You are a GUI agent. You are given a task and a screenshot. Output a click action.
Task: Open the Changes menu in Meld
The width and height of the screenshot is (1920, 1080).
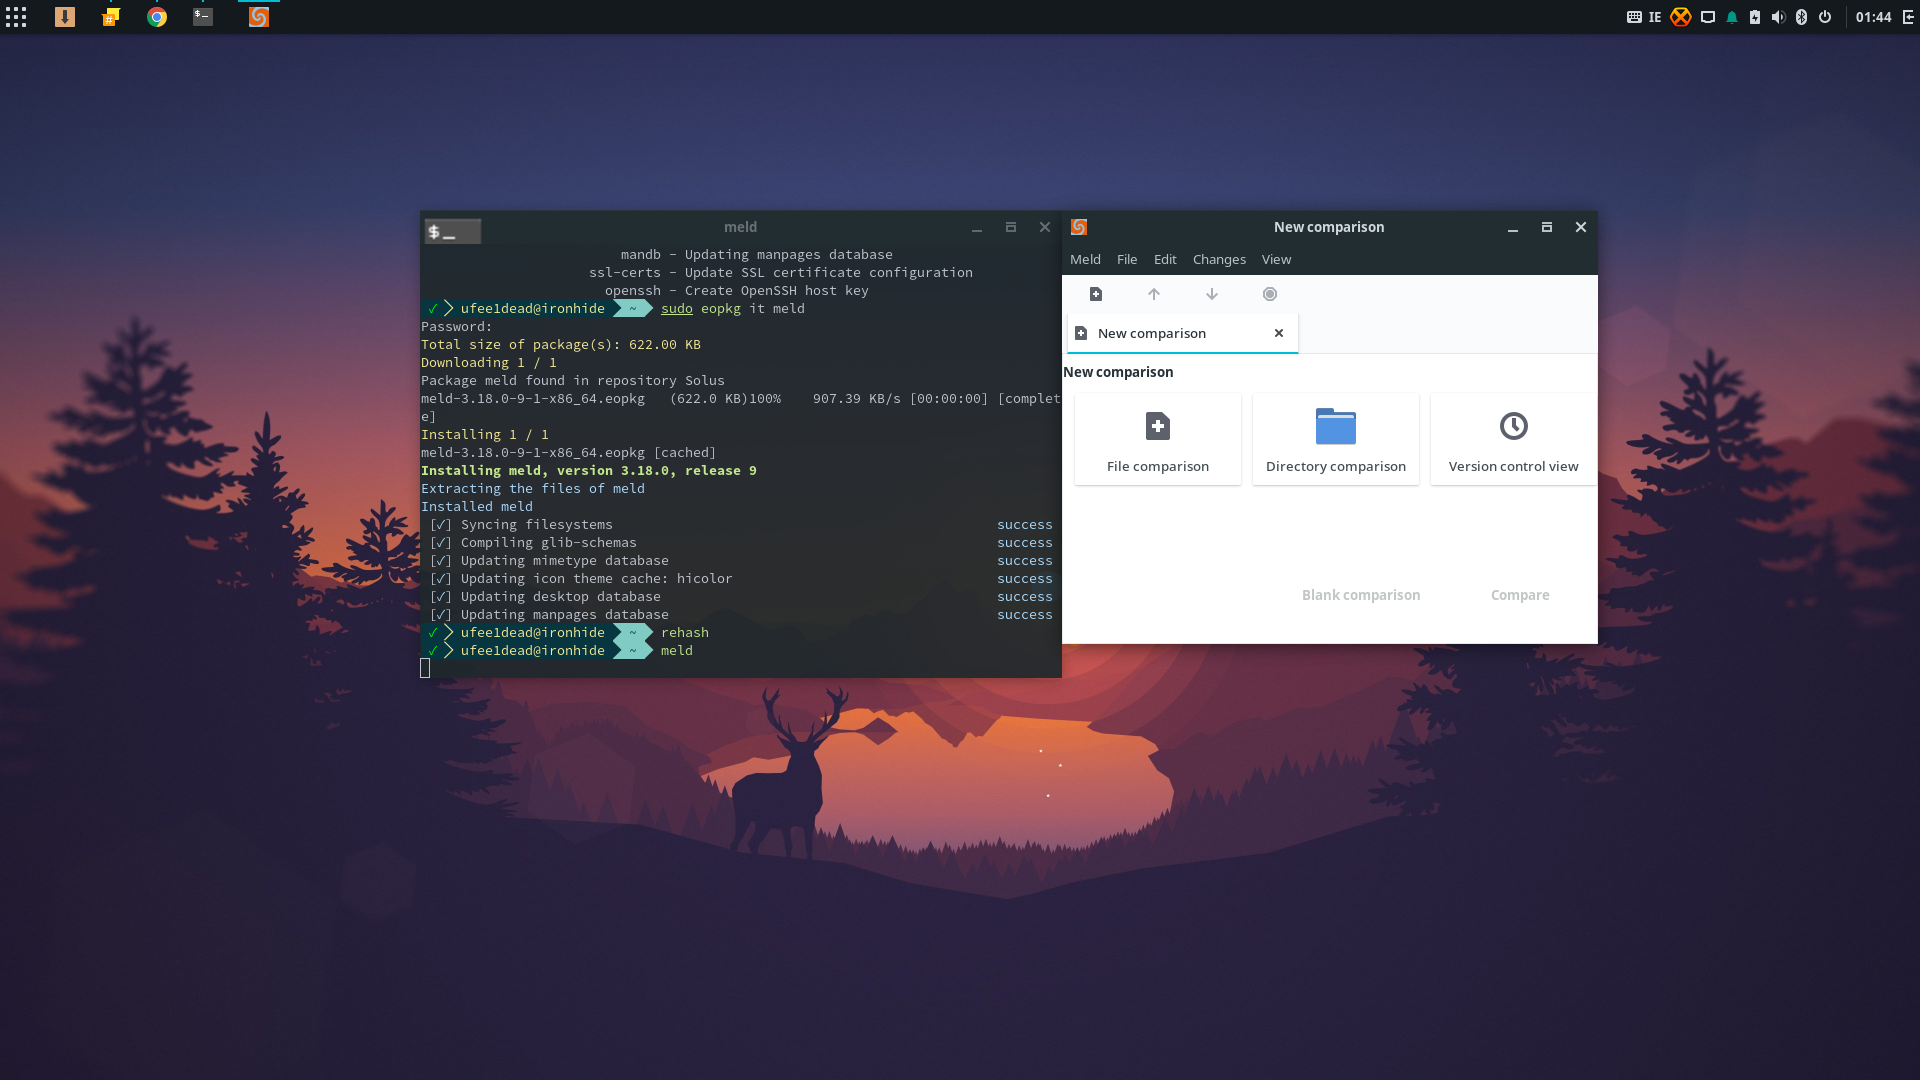click(x=1219, y=259)
